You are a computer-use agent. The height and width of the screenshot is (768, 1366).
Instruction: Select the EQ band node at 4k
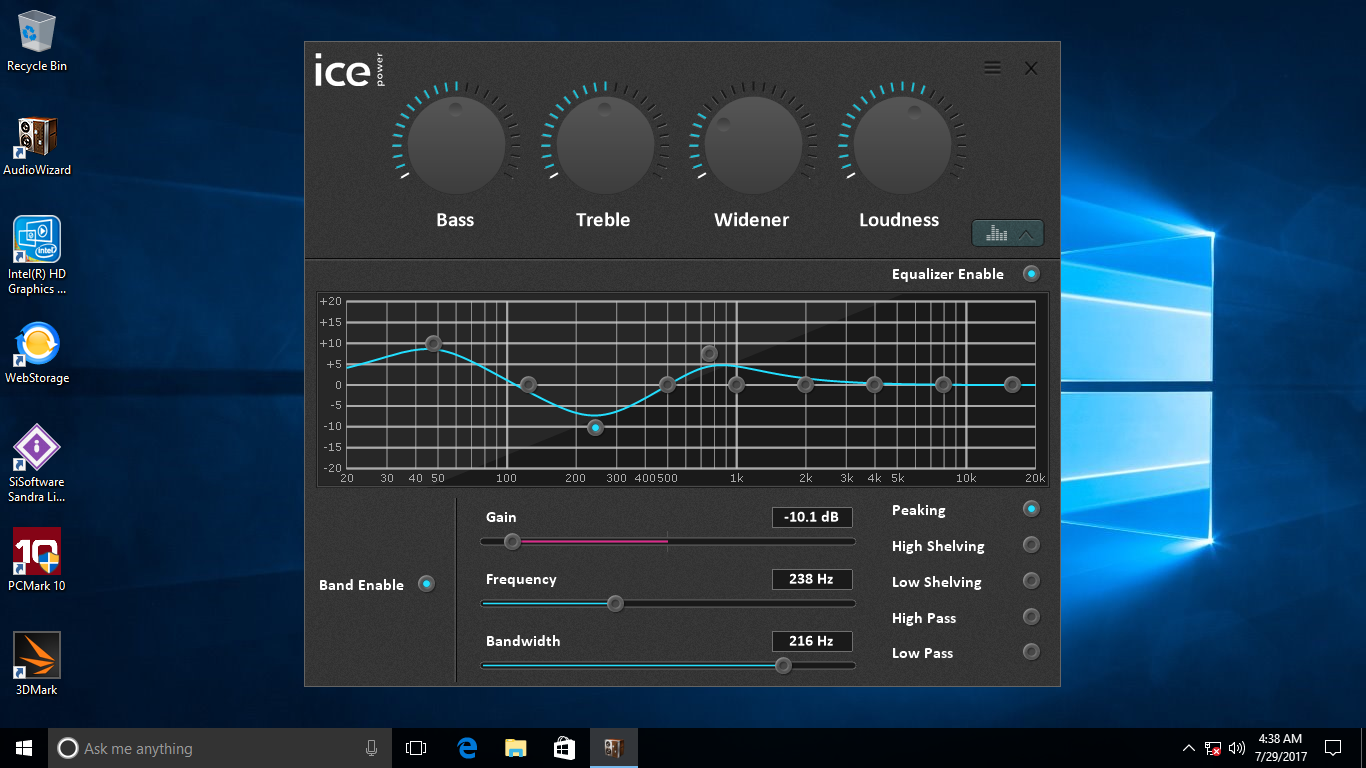coord(874,384)
